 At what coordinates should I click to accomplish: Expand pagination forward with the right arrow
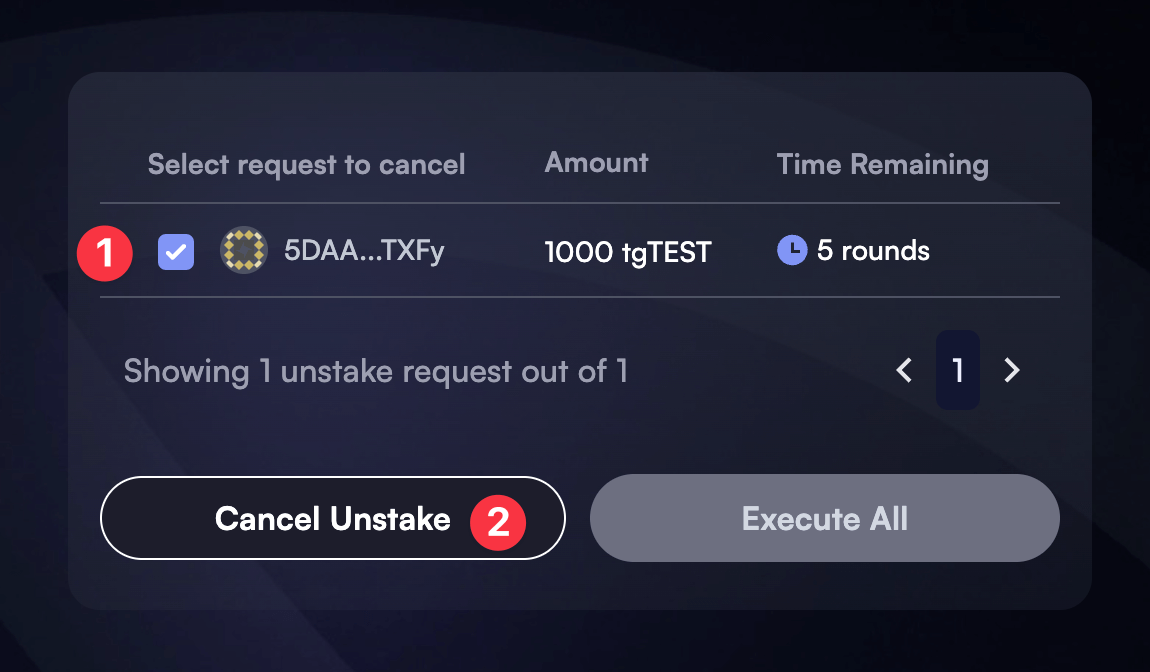tap(1011, 370)
